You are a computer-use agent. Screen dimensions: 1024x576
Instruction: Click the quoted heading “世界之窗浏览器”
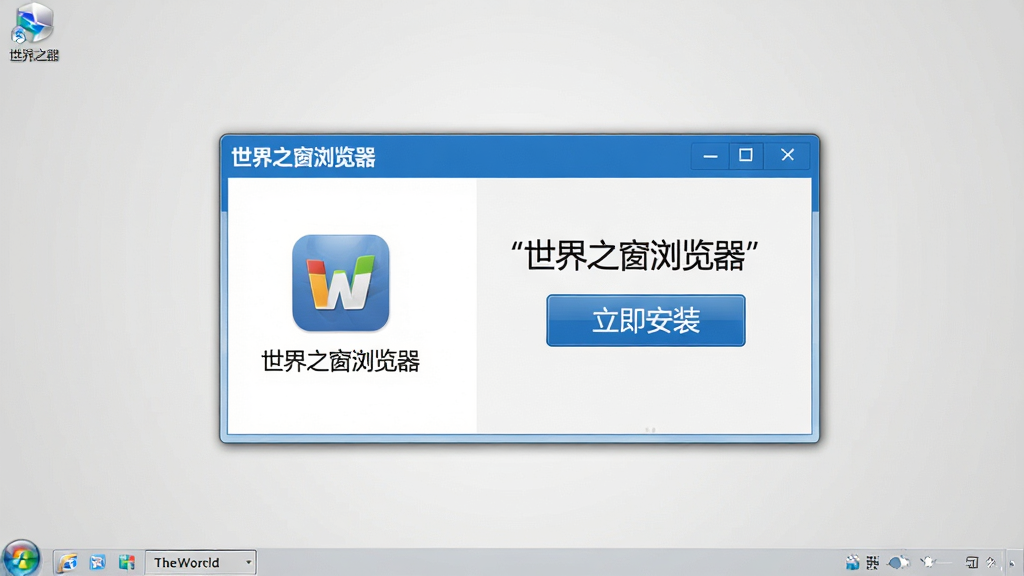[x=634, y=255]
